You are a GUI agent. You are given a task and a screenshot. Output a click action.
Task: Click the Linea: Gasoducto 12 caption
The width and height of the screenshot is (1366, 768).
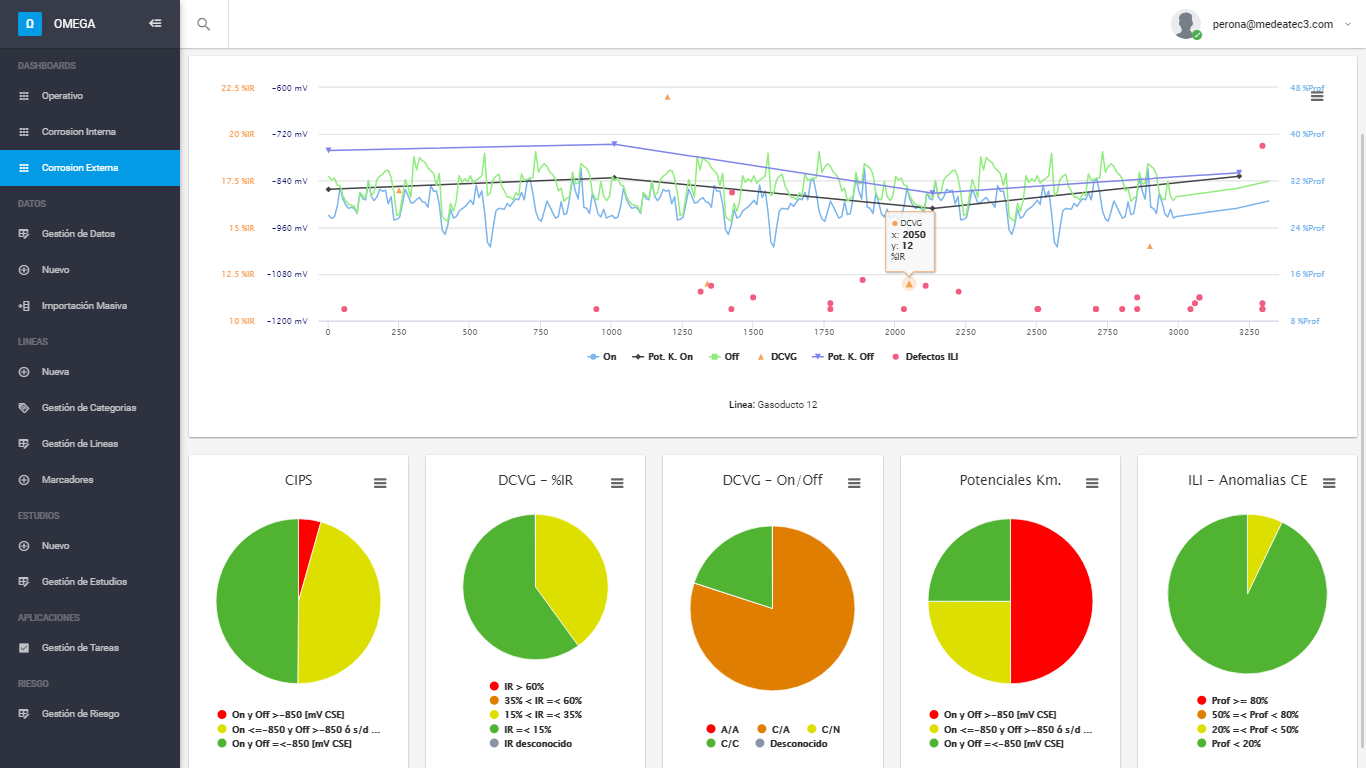tap(773, 405)
